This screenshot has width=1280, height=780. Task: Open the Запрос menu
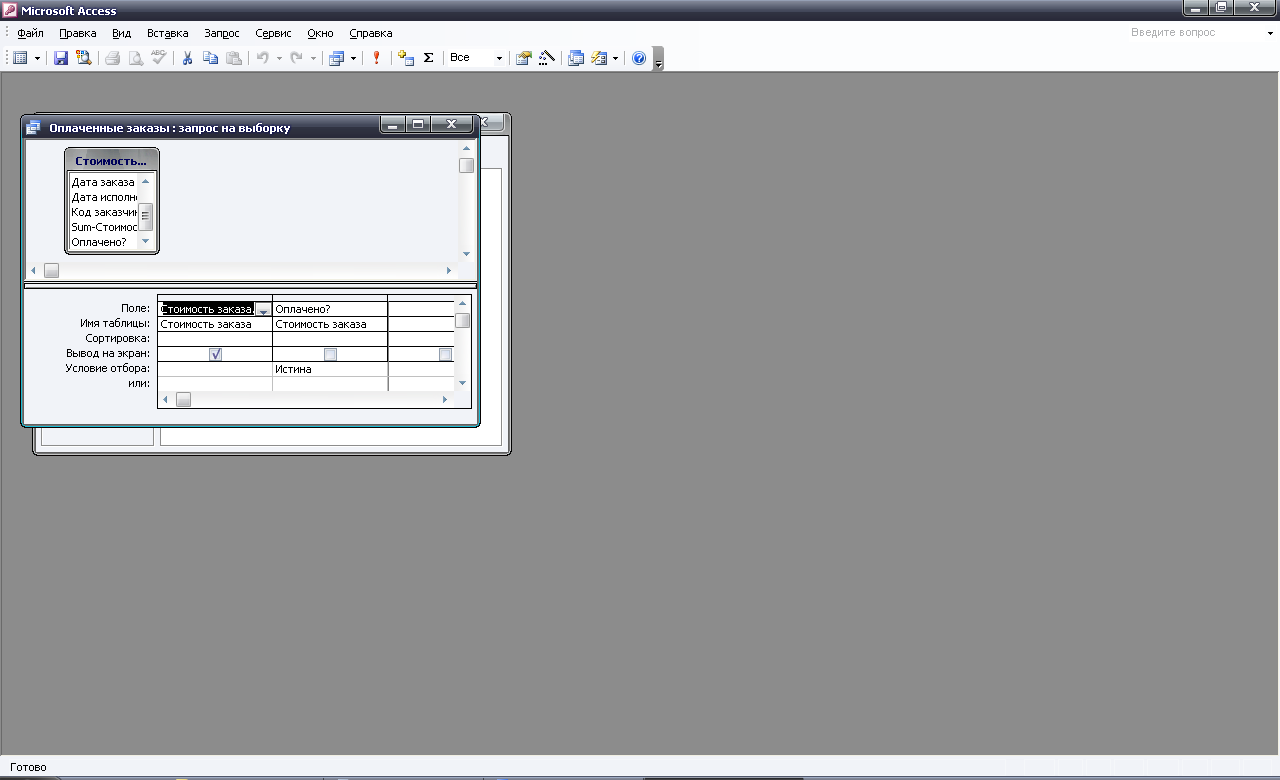point(222,33)
